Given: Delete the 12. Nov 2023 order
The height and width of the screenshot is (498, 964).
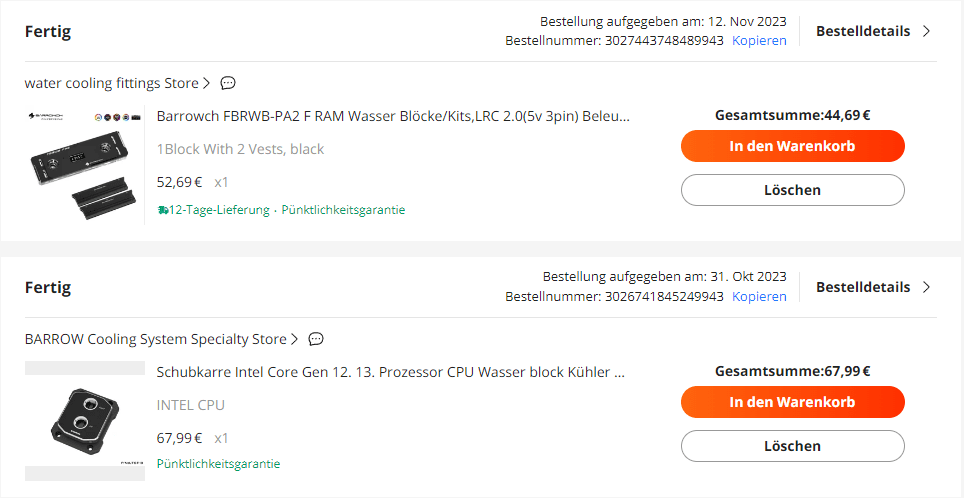Looking at the screenshot, I should pyautogui.click(x=792, y=190).
